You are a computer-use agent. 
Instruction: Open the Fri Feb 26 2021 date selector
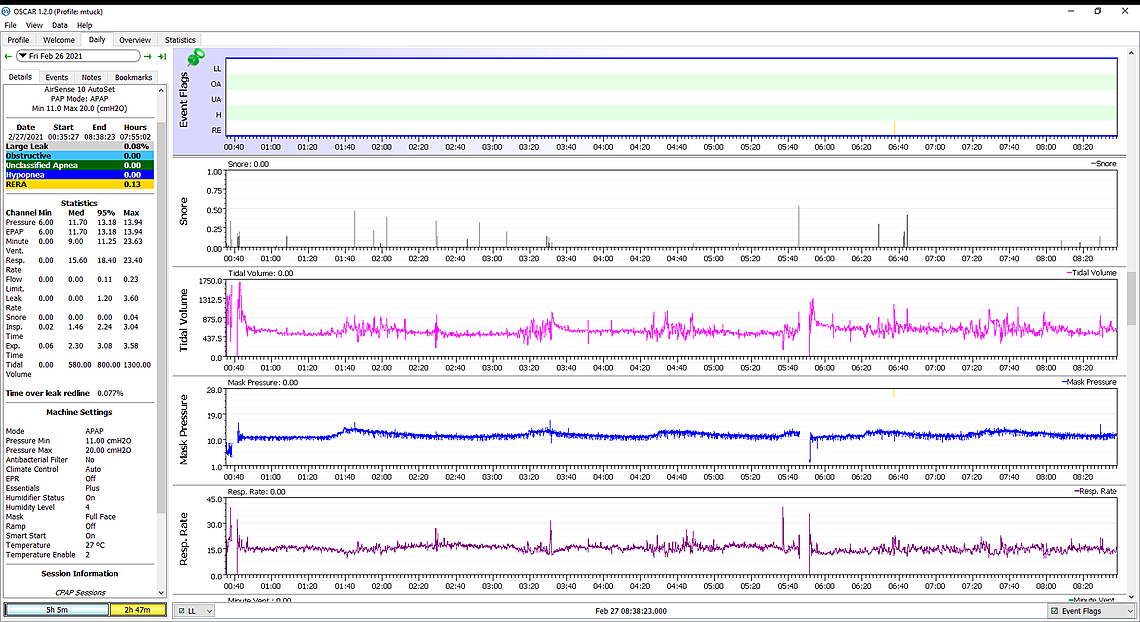click(x=79, y=56)
